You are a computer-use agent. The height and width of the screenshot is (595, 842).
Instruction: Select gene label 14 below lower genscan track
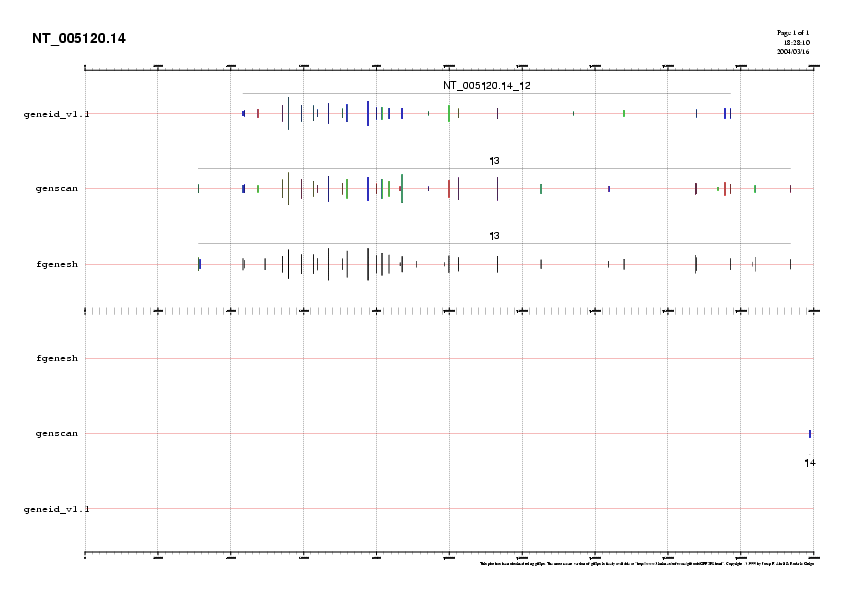[x=810, y=463]
